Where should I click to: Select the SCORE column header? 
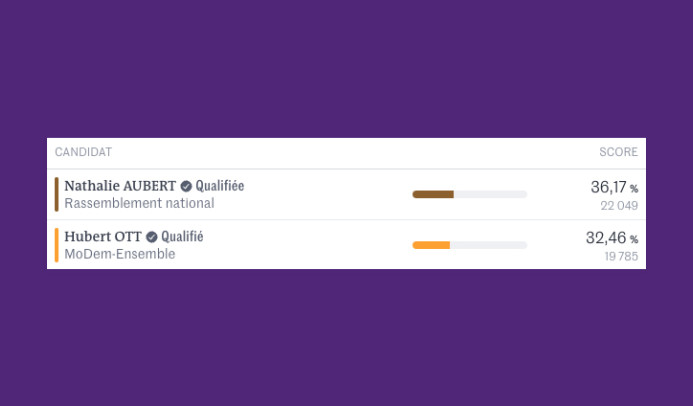pyautogui.click(x=618, y=152)
